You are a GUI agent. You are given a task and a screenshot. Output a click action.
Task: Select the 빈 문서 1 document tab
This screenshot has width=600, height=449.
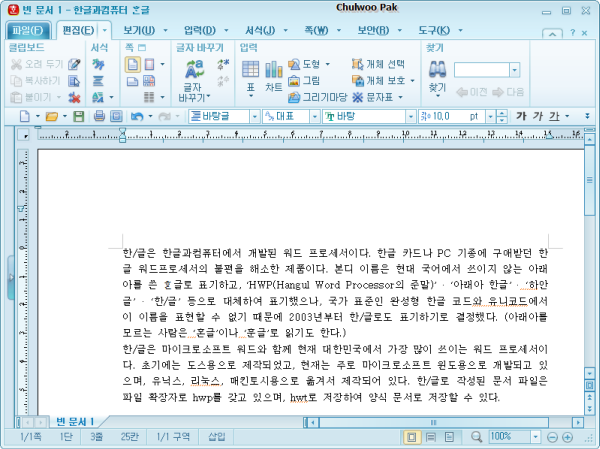[75, 422]
